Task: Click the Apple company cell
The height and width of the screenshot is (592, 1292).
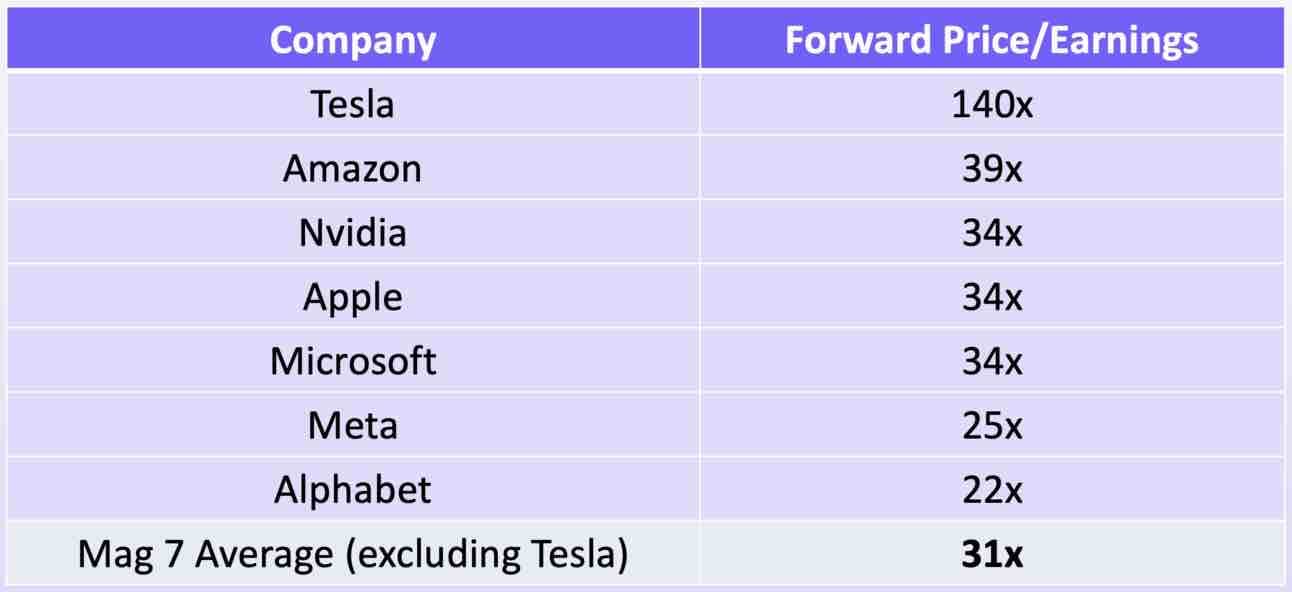Action: pos(353,297)
